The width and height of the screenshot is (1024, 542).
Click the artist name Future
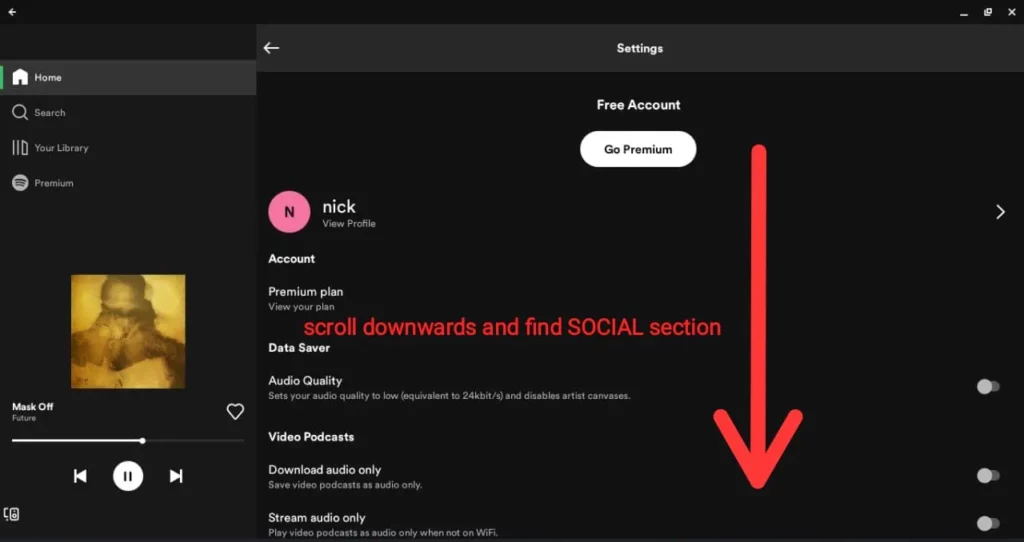tap(24, 418)
